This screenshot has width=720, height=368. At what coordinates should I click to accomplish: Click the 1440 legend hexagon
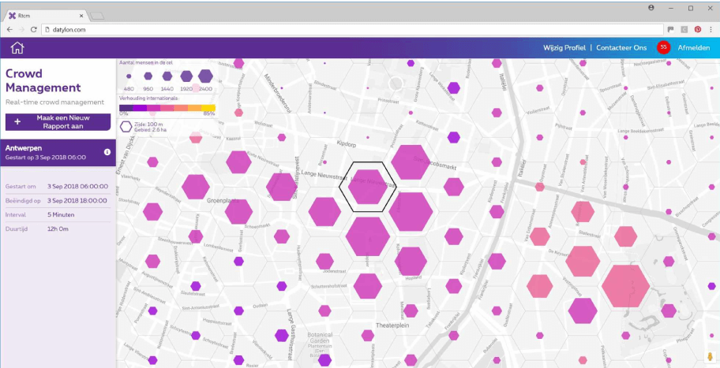pyautogui.click(x=167, y=76)
